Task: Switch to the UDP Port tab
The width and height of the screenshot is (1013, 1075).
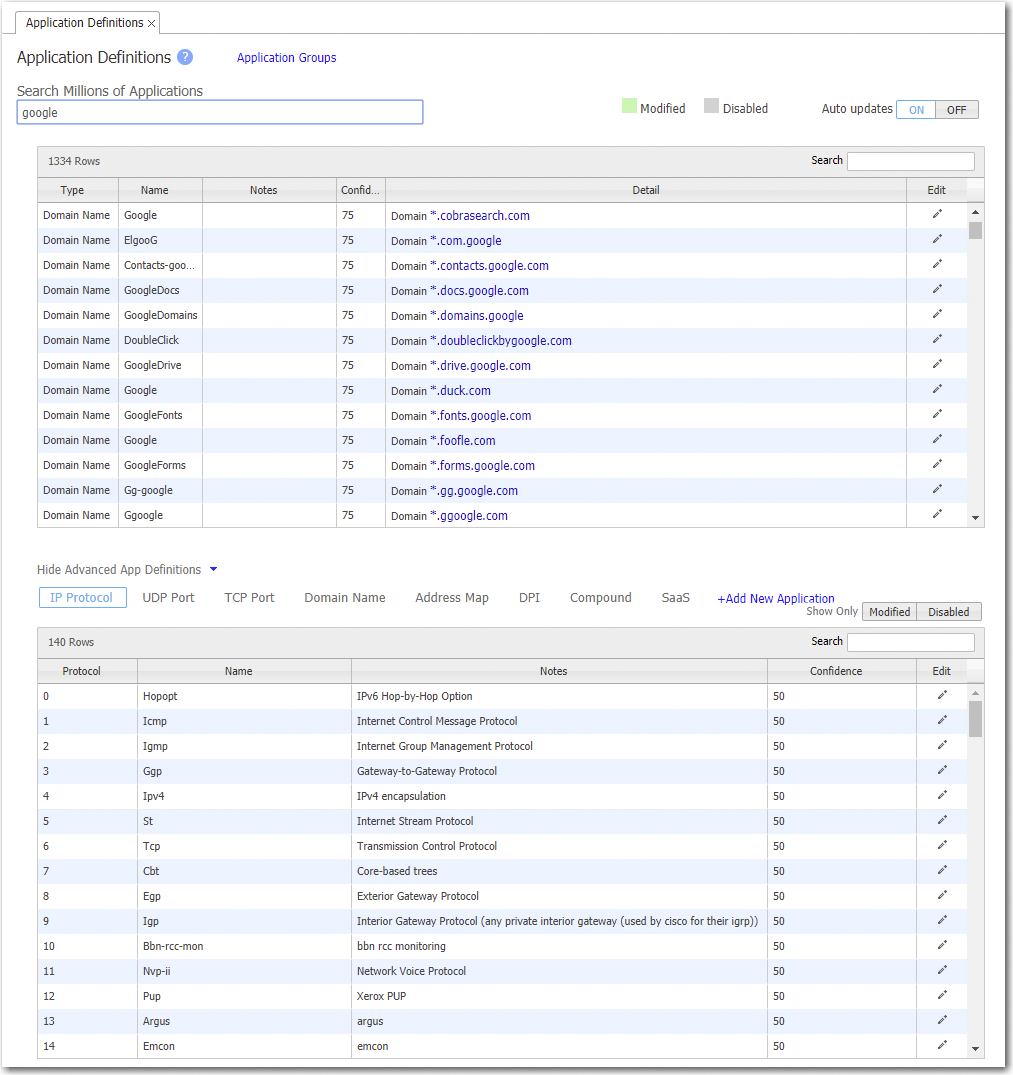Action: 168,597
